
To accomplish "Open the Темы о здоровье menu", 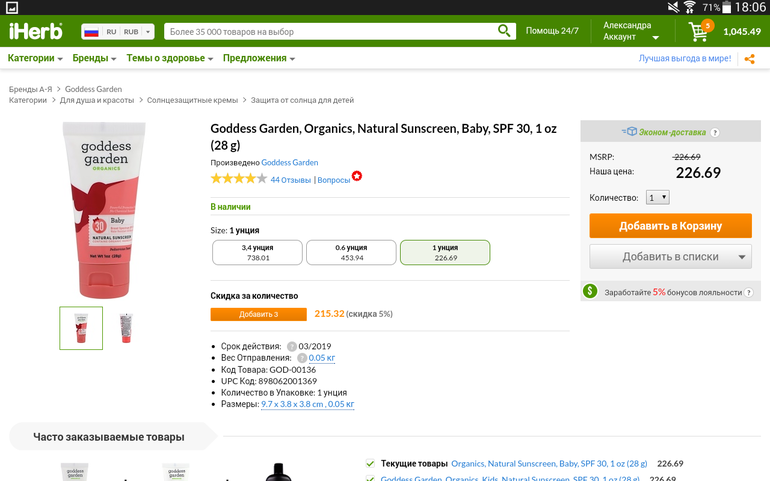I will click(x=169, y=58).
